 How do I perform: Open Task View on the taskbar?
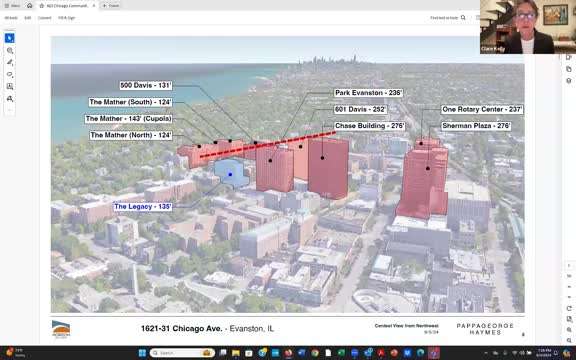(x=223, y=353)
